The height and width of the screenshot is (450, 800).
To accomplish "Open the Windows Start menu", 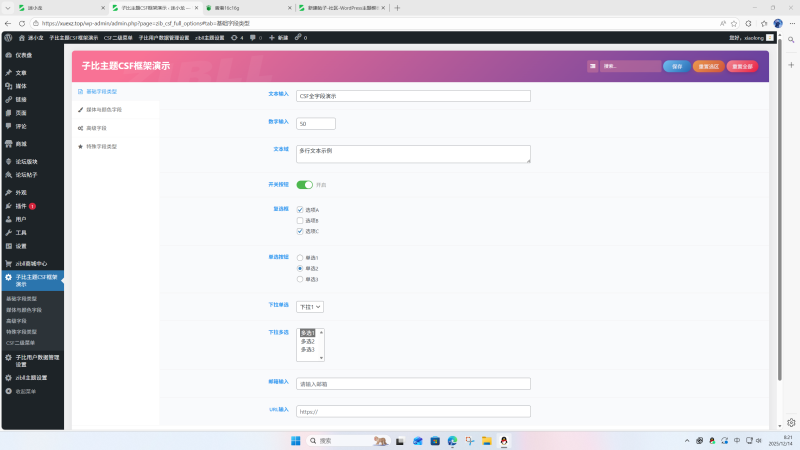I will [x=295, y=440].
